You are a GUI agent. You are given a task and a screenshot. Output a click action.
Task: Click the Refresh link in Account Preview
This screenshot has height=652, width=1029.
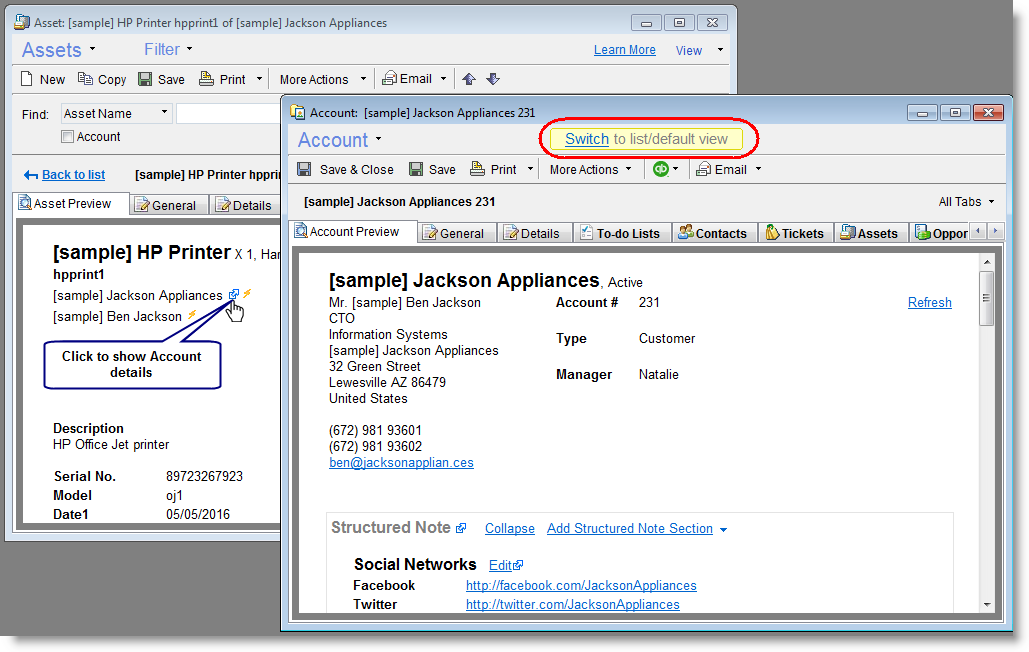click(929, 303)
